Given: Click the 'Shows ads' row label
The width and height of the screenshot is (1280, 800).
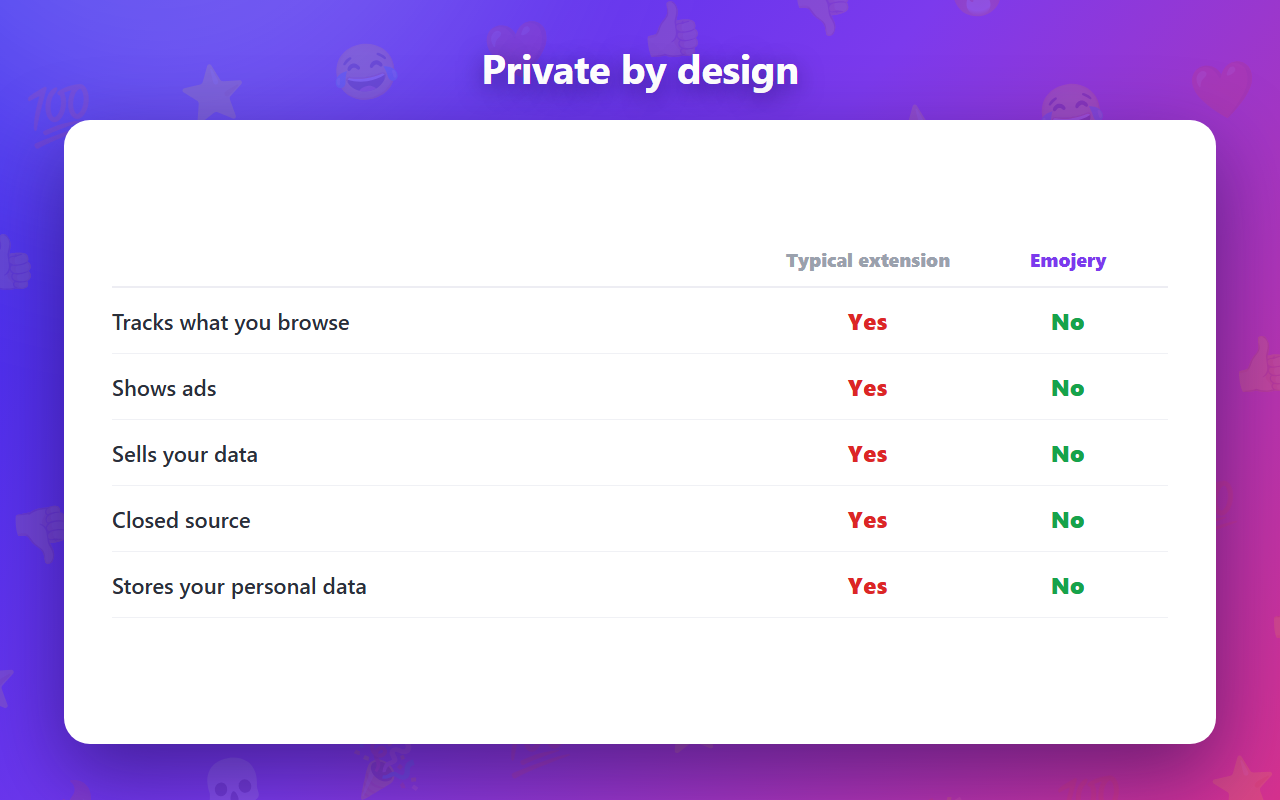Looking at the screenshot, I should click(164, 388).
